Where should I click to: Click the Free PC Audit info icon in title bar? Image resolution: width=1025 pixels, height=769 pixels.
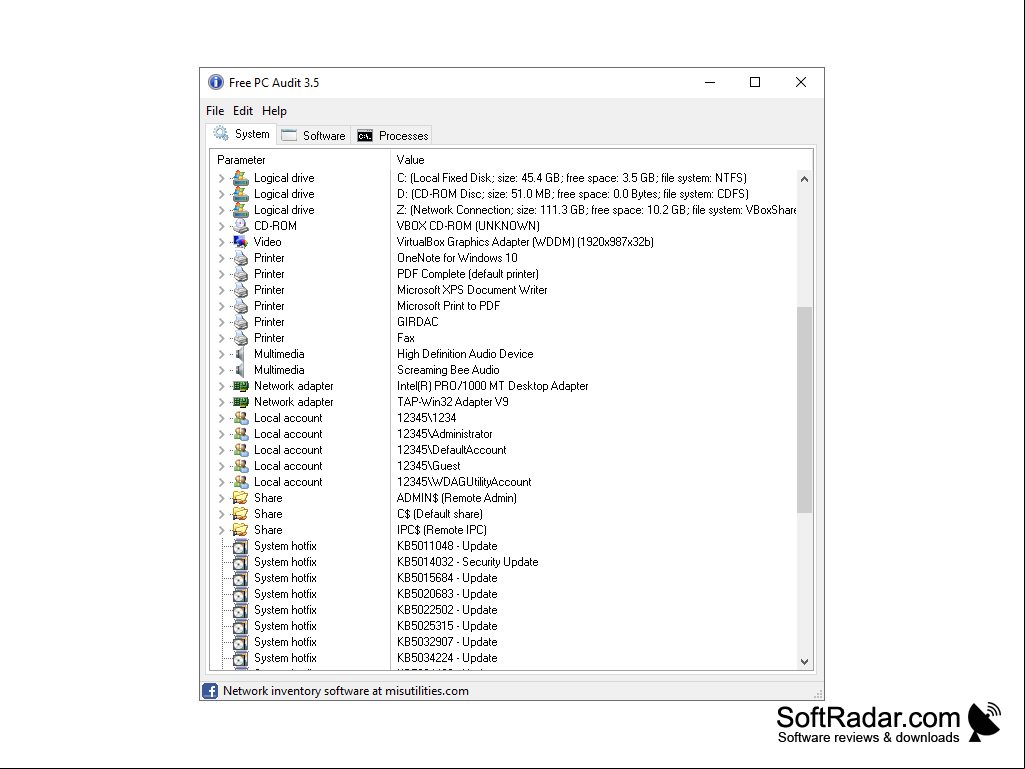(x=216, y=82)
